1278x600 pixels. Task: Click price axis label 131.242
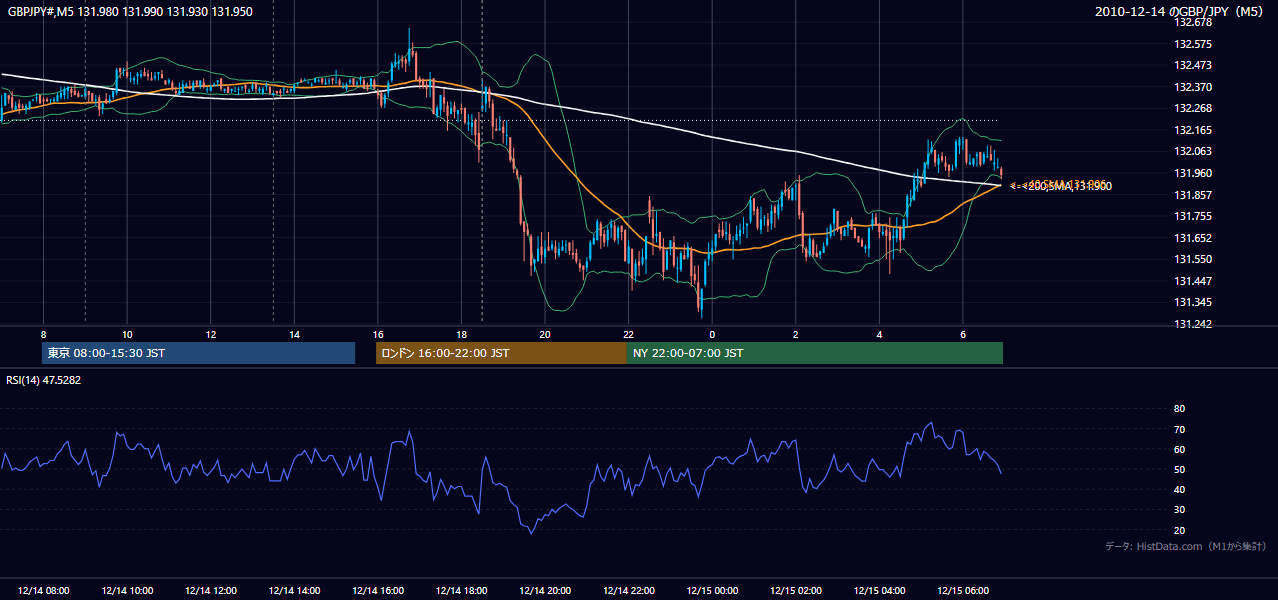pyautogui.click(x=1191, y=324)
